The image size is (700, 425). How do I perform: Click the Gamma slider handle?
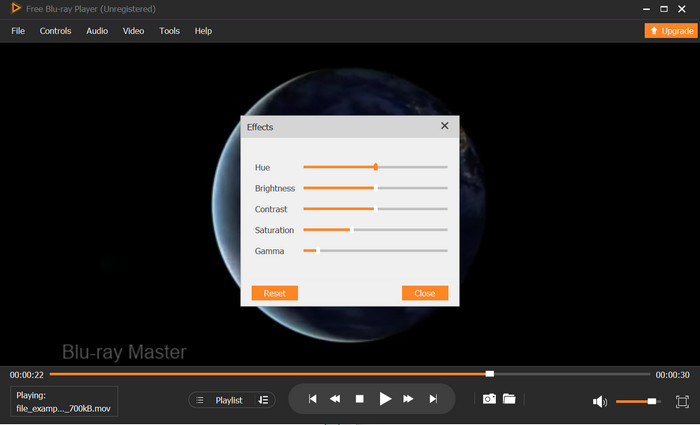(x=318, y=250)
